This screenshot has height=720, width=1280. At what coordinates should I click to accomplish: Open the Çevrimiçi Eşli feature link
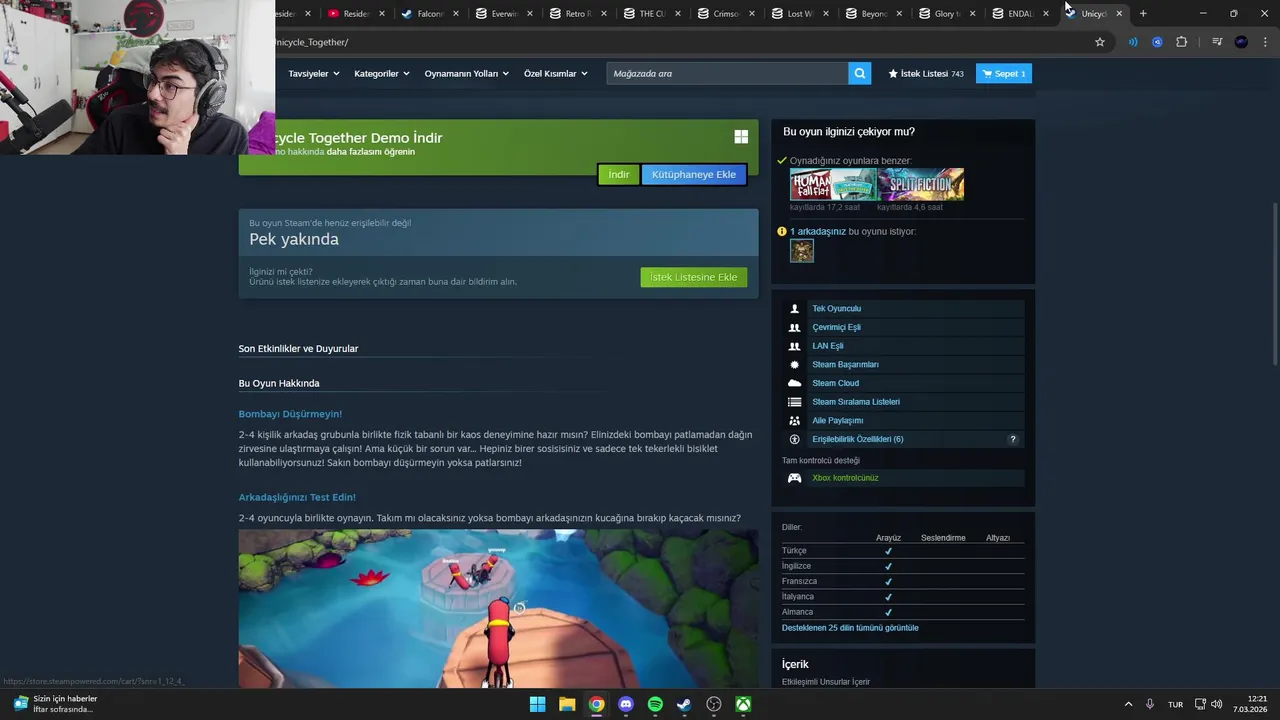(836, 327)
